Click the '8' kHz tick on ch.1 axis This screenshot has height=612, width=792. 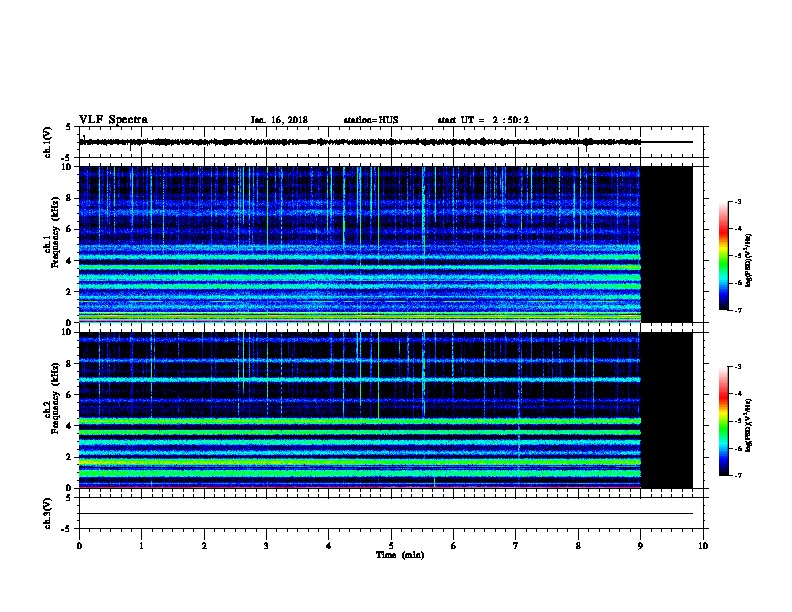69,198
